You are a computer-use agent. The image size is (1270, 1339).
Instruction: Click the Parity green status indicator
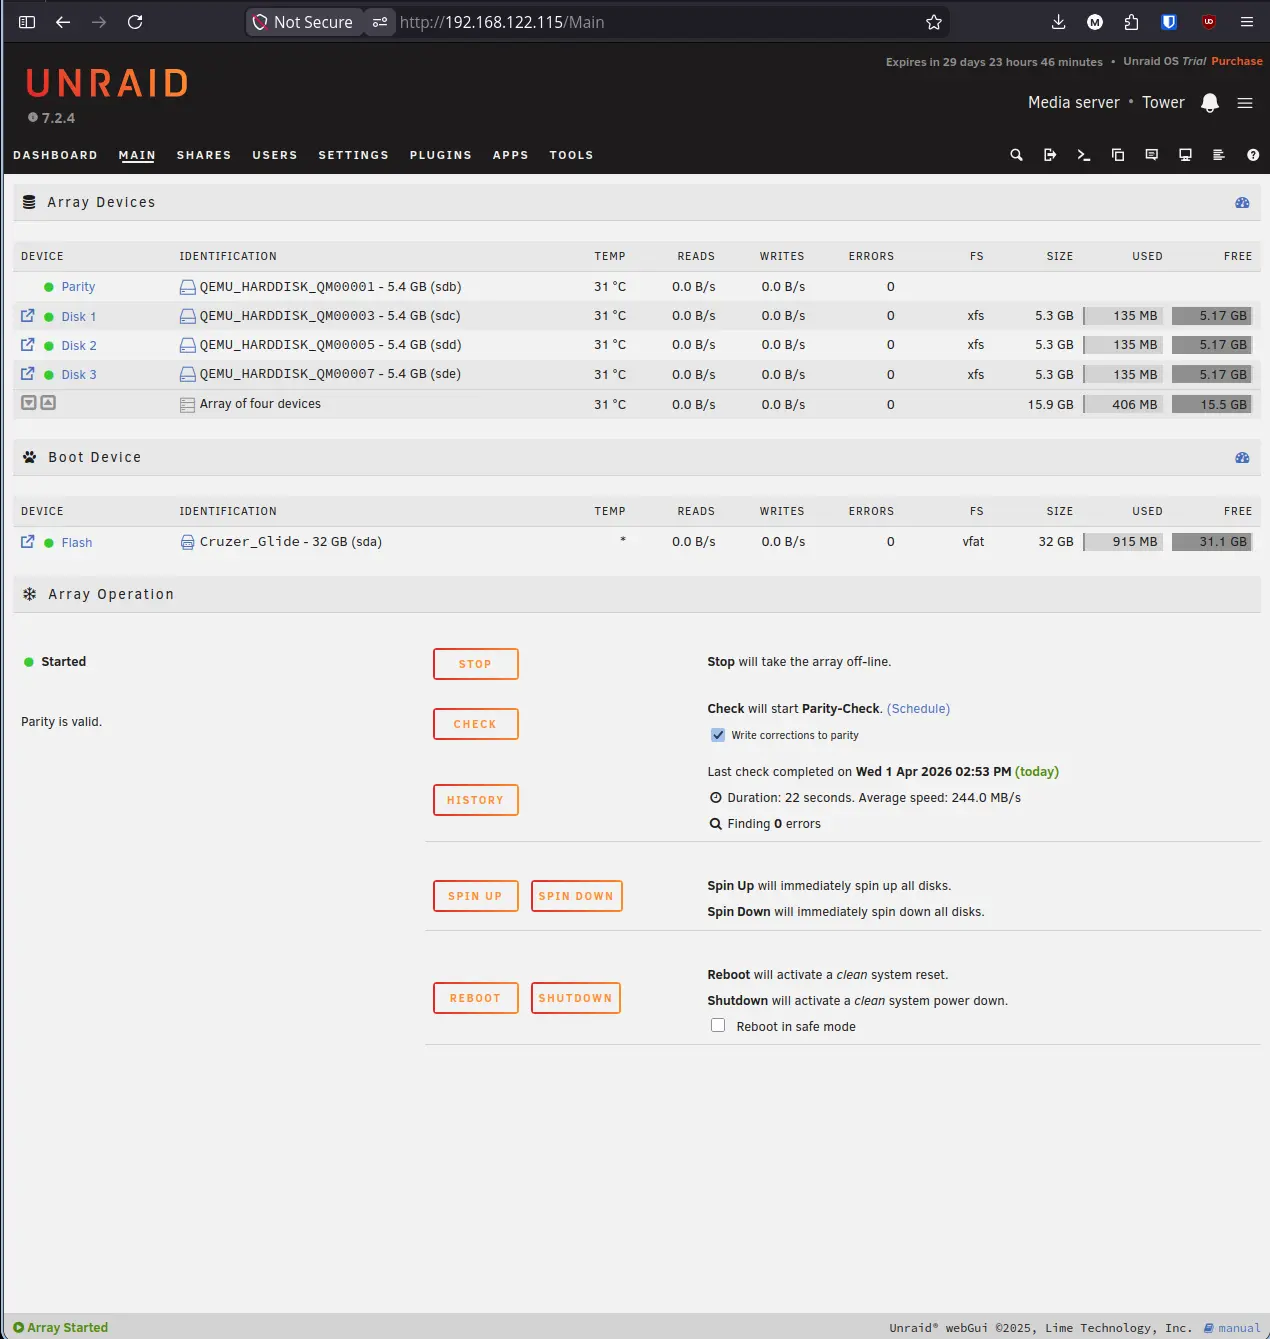click(48, 287)
